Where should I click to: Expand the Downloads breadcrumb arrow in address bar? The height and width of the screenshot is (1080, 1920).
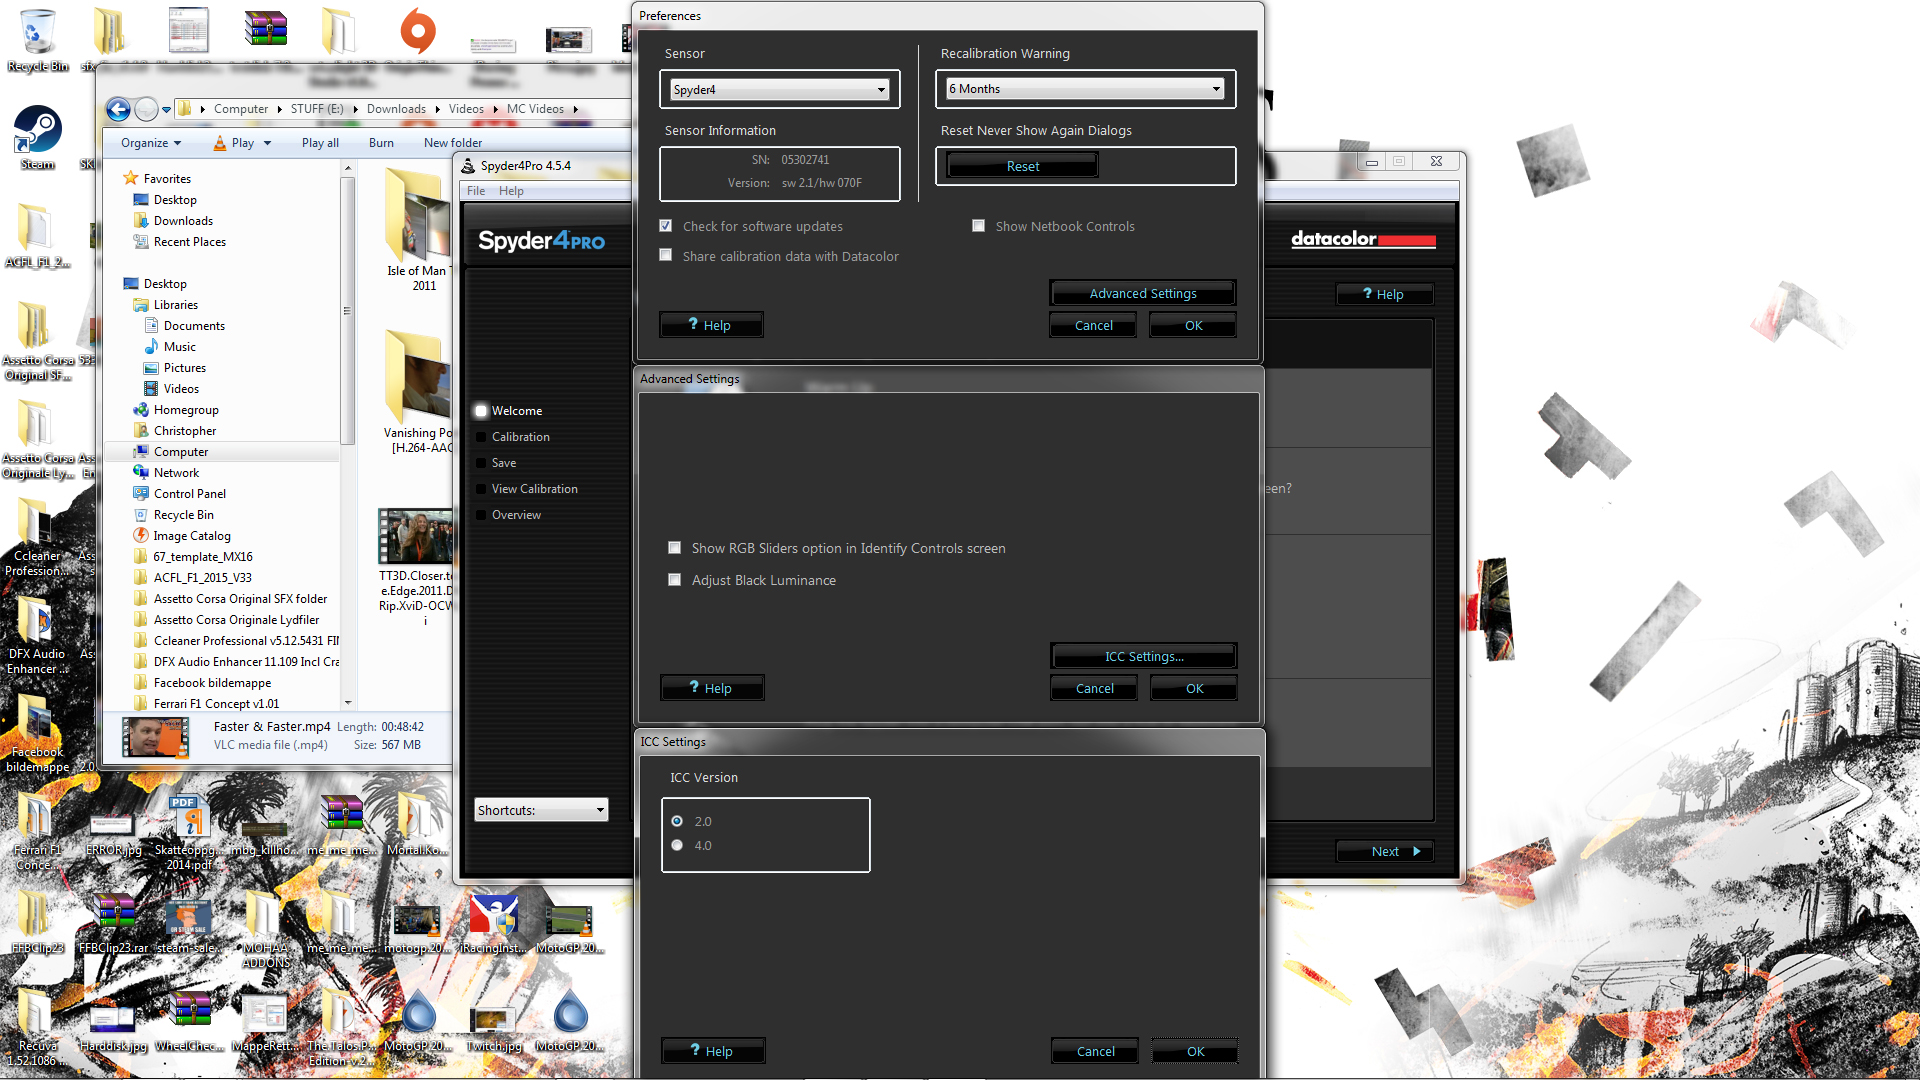[x=437, y=109]
